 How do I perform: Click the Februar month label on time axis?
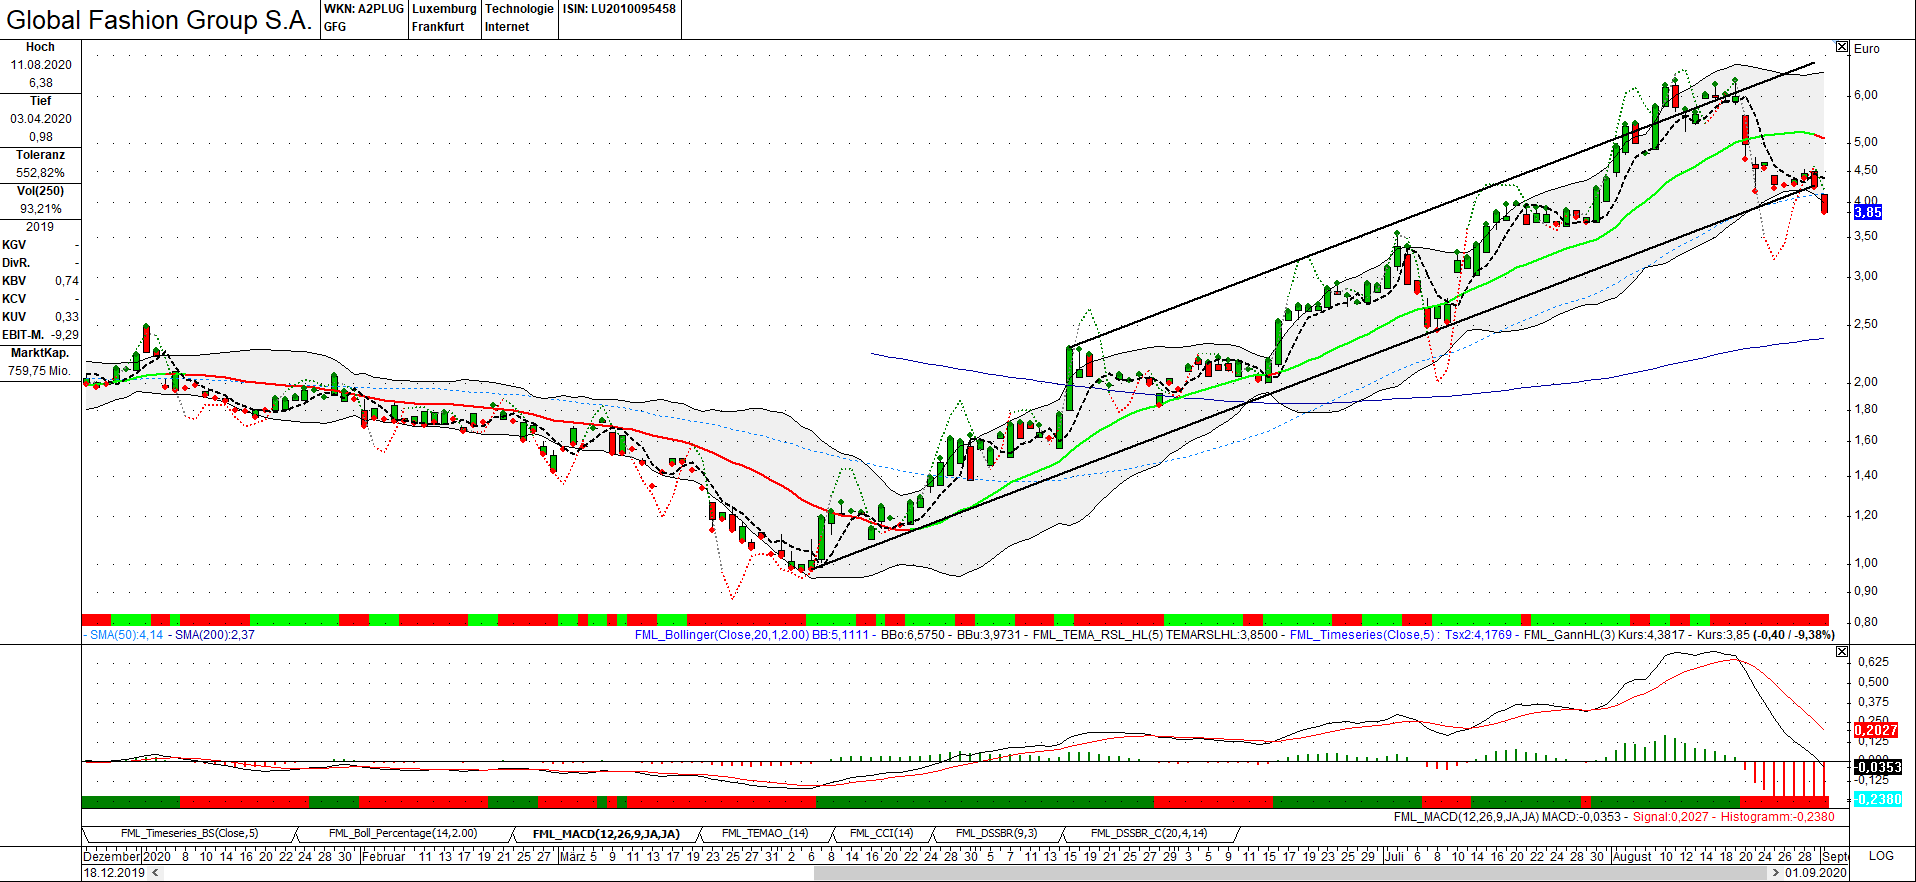pyautogui.click(x=383, y=857)
